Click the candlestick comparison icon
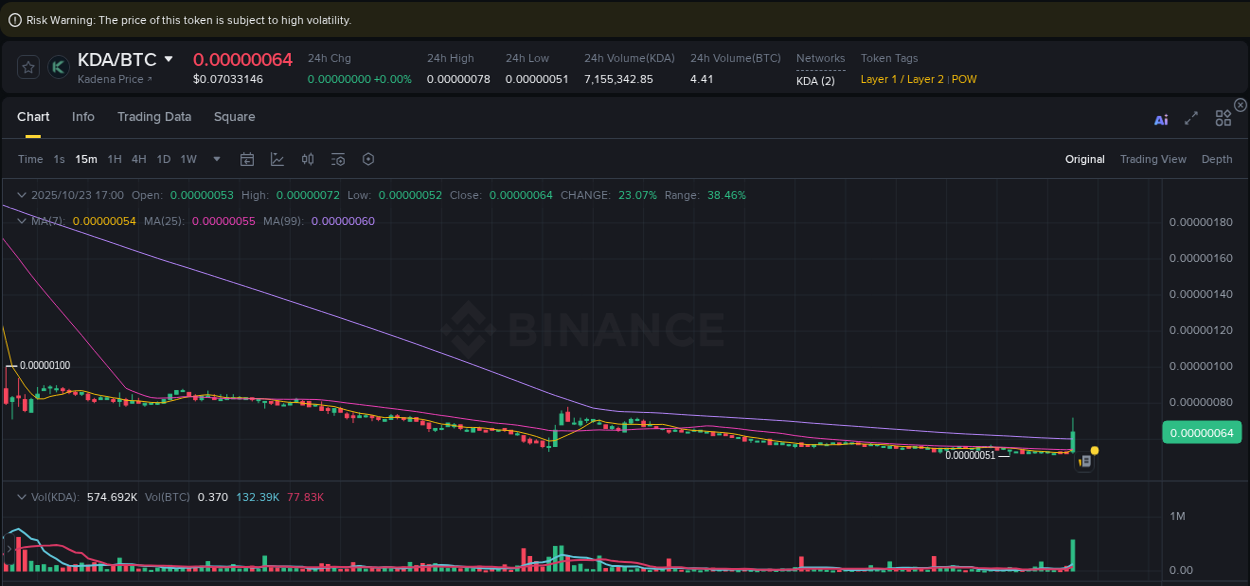The image size is (1250, 586). tap(307, 159)
